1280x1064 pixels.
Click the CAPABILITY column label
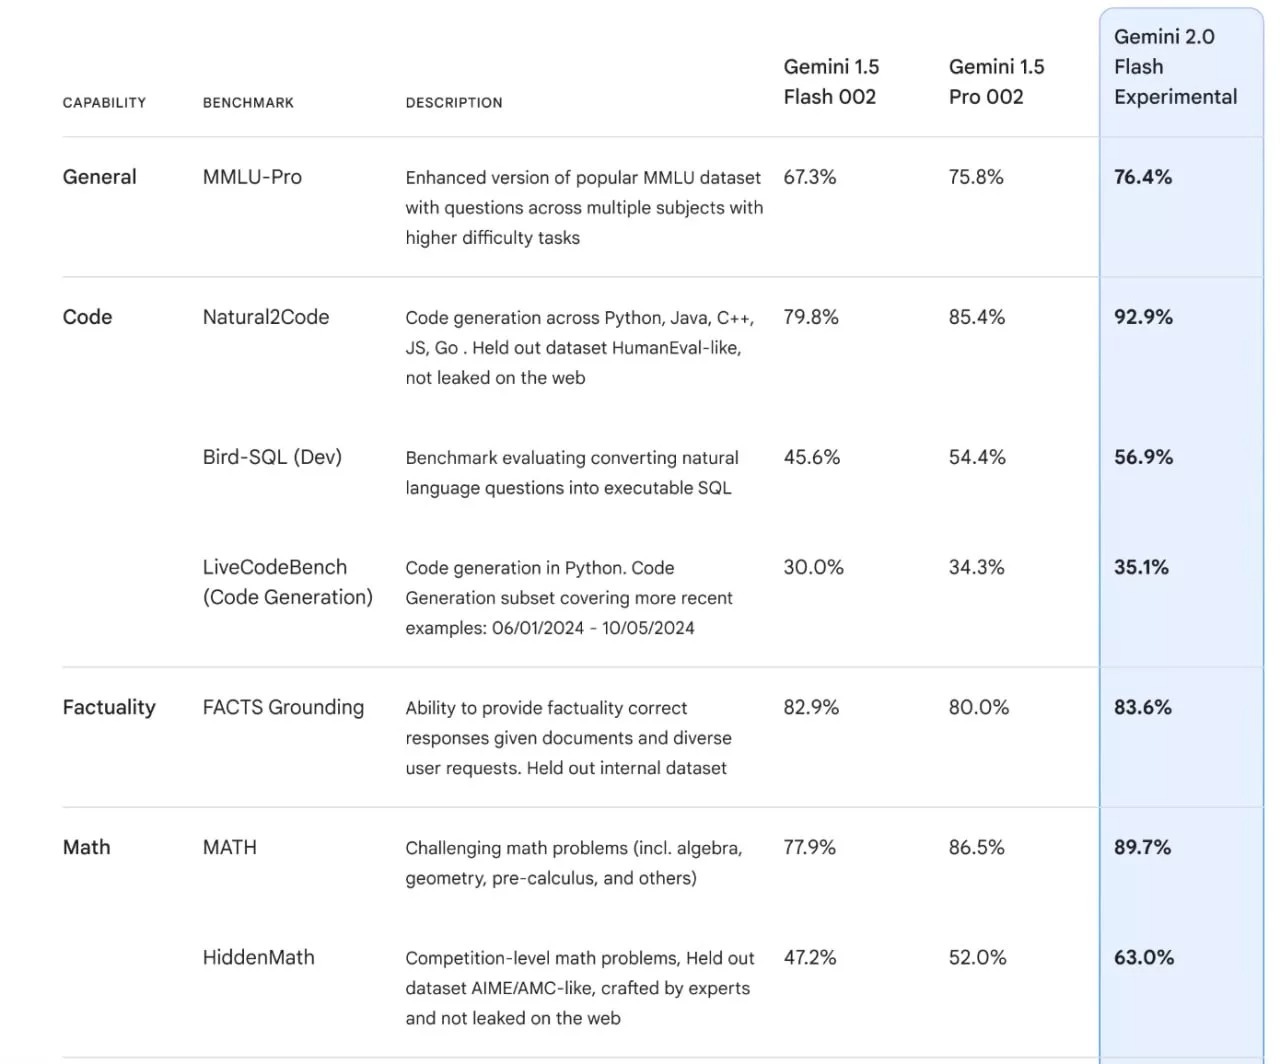coord(104,103)
